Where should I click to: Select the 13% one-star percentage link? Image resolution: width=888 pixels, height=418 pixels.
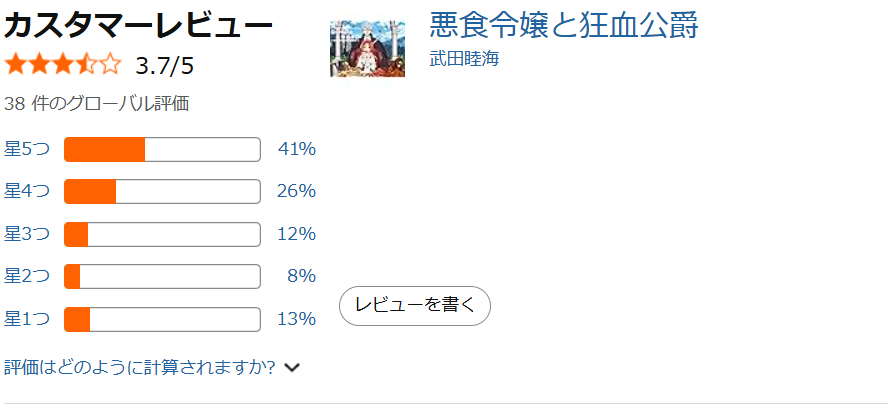coord(297,319)
